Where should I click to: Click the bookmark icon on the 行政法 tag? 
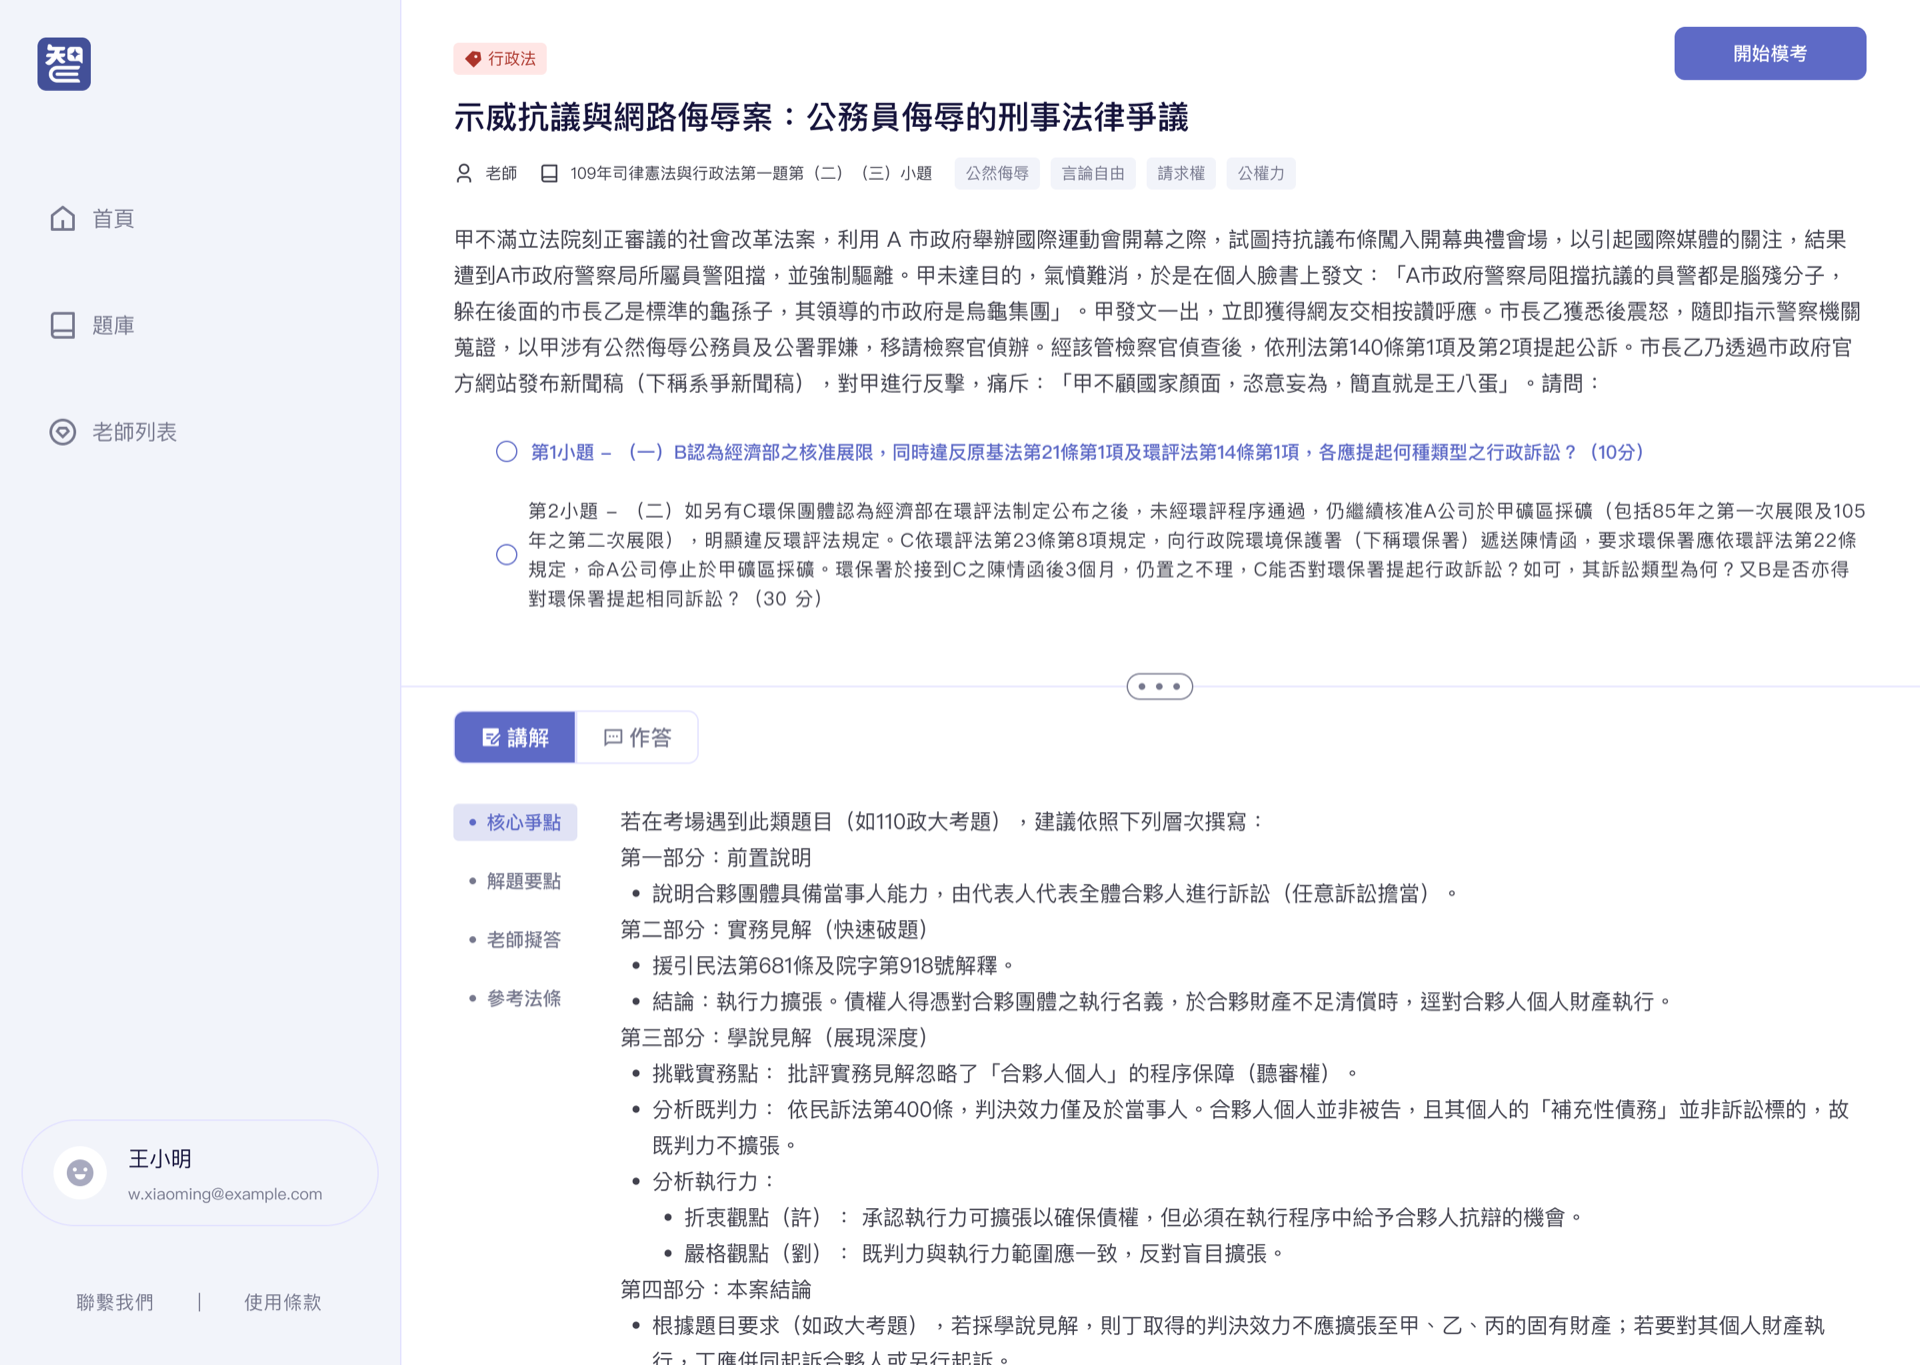[472, 59]
